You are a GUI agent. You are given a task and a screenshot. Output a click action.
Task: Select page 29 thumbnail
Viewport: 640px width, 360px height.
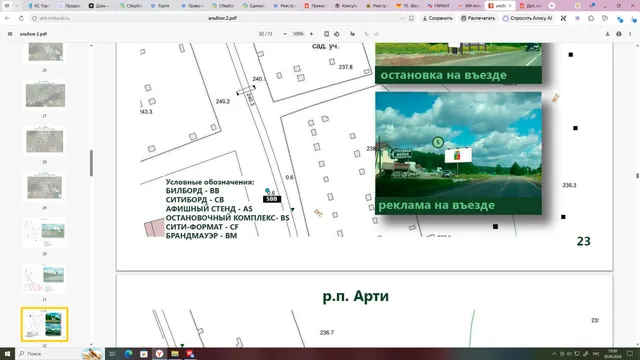[45, 187]
